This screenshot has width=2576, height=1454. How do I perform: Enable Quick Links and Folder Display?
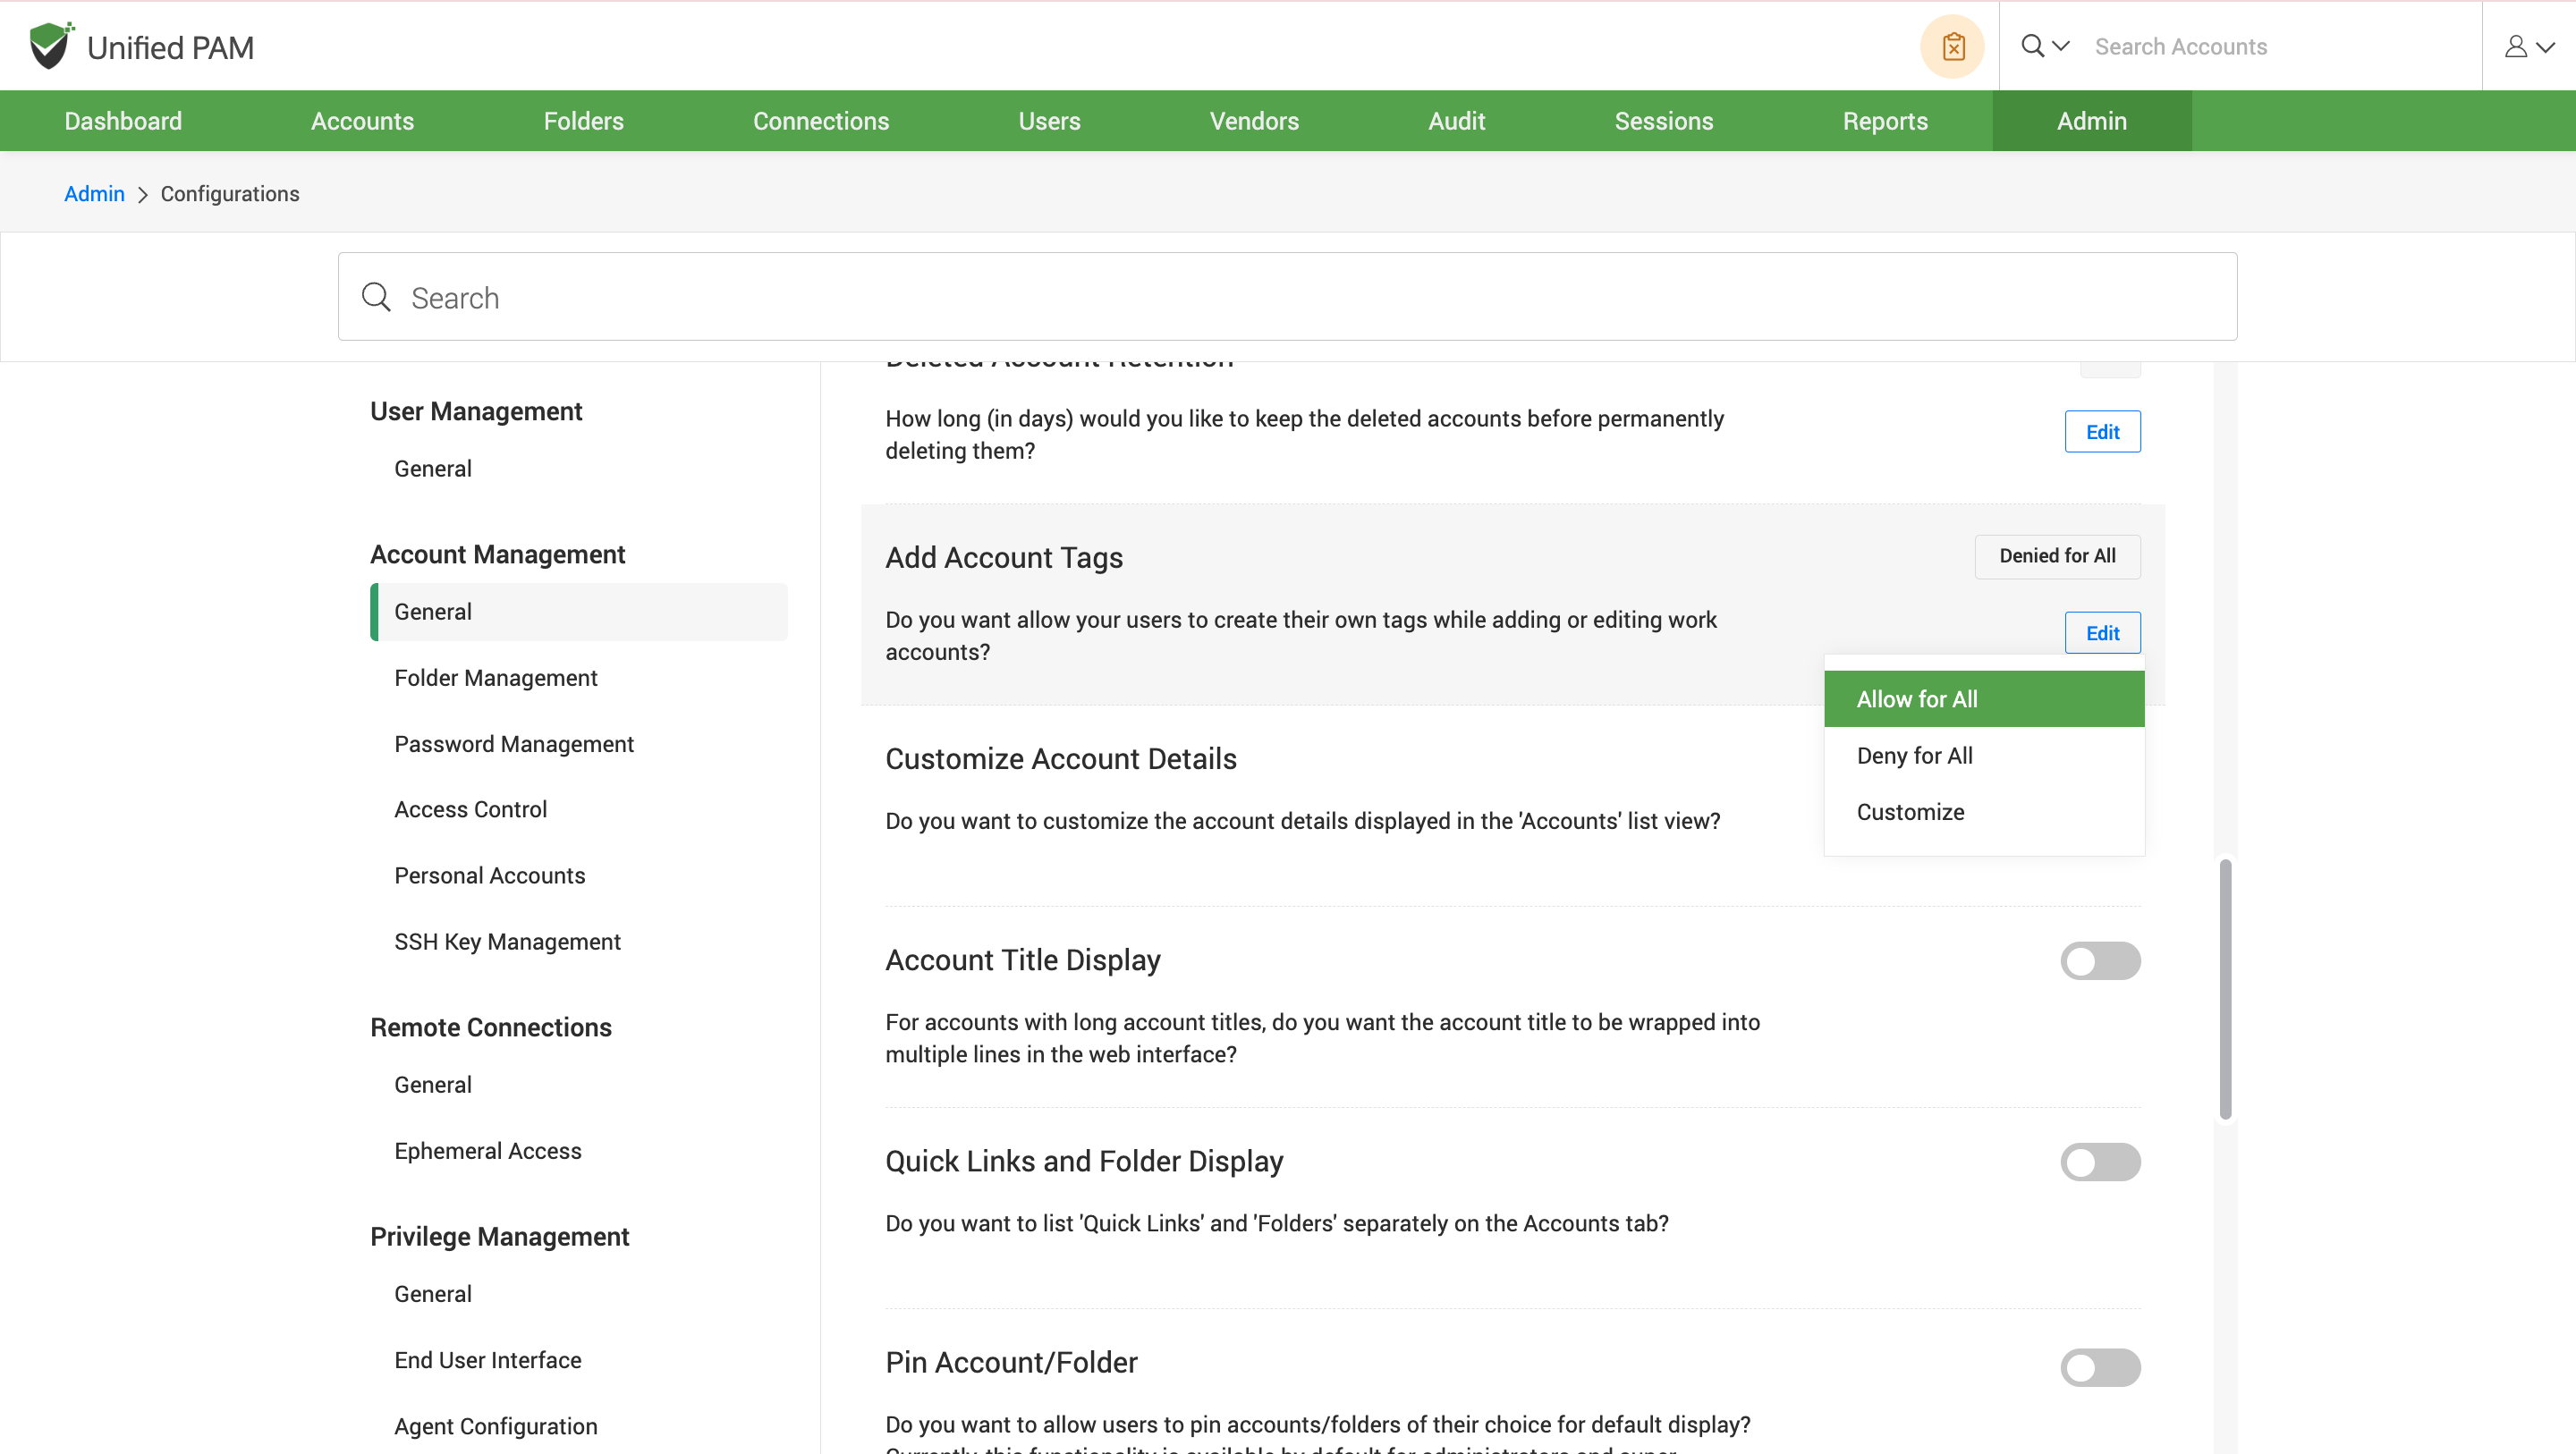pos(2100,1162)
